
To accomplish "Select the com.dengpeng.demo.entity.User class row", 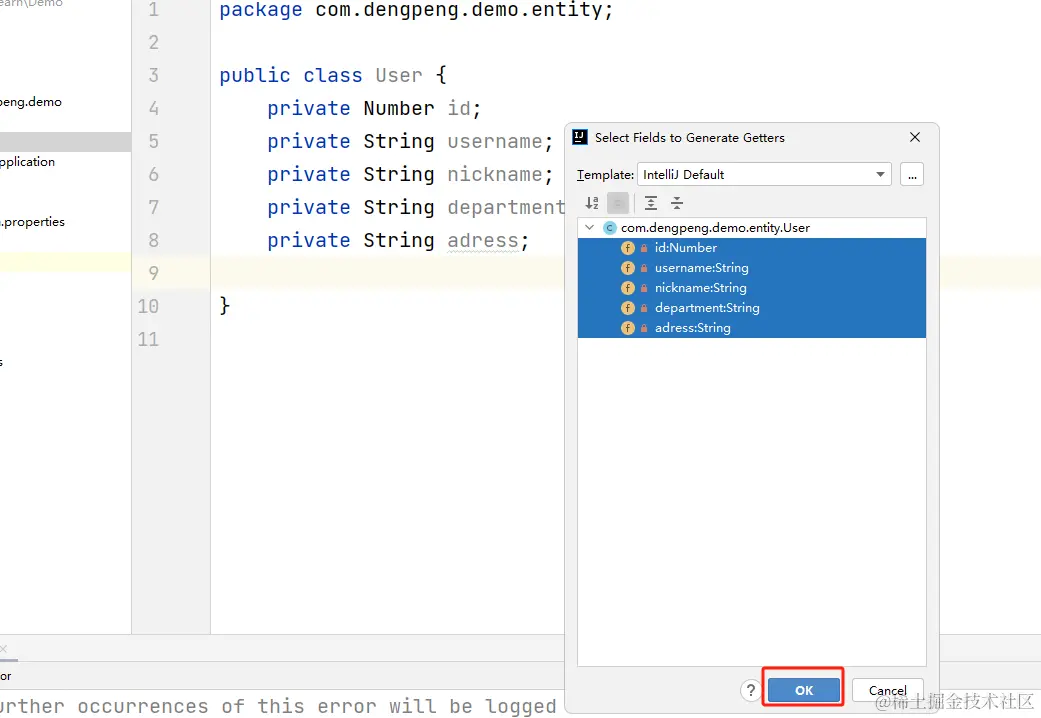I will [x=752, y=228].
